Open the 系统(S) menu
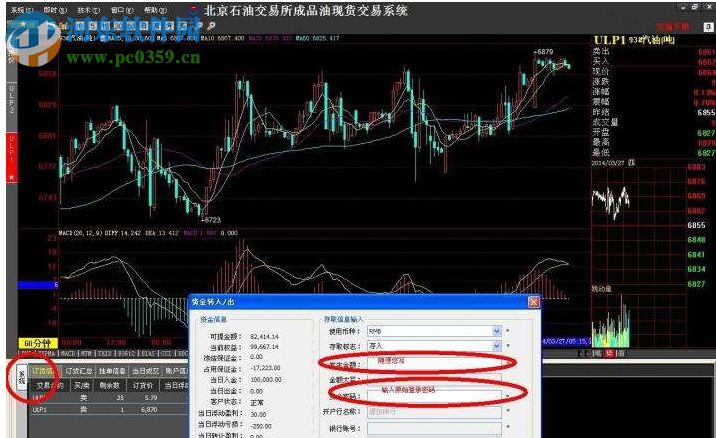This screenshot has height=438, width=716. (22, 10)
